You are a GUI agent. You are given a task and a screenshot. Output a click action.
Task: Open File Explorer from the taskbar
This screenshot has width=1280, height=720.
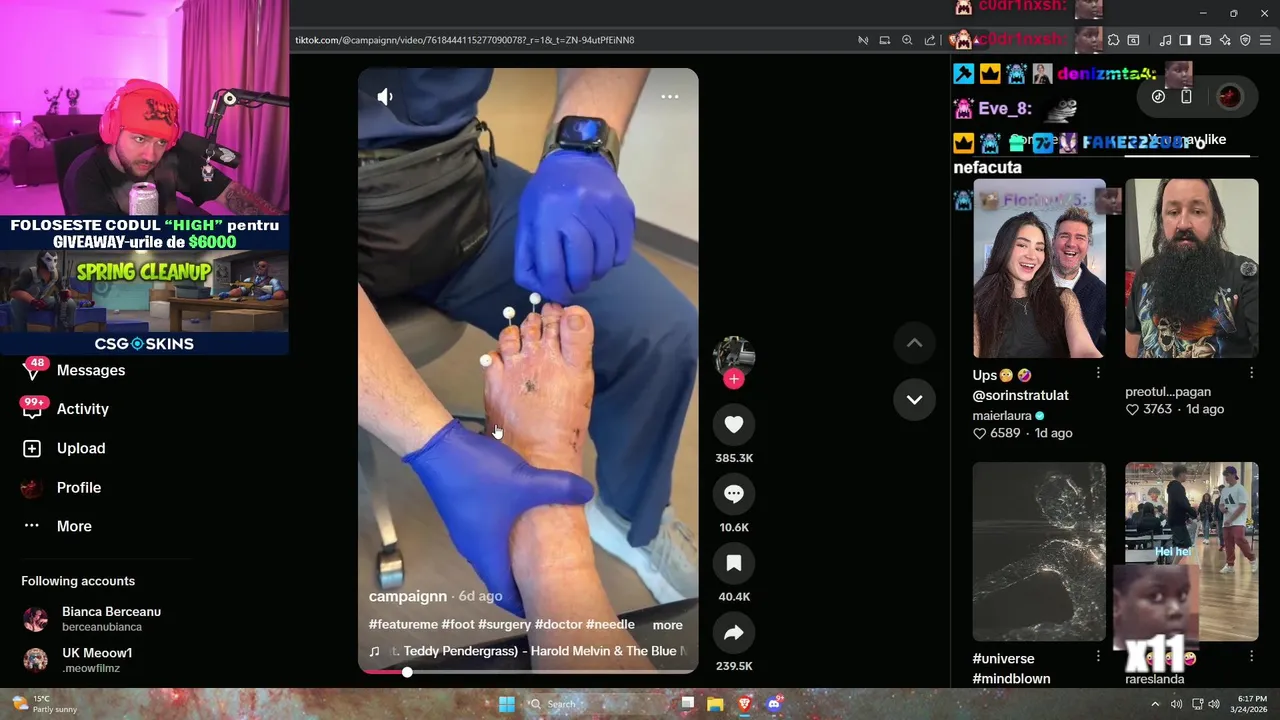[x=715, y=704]
